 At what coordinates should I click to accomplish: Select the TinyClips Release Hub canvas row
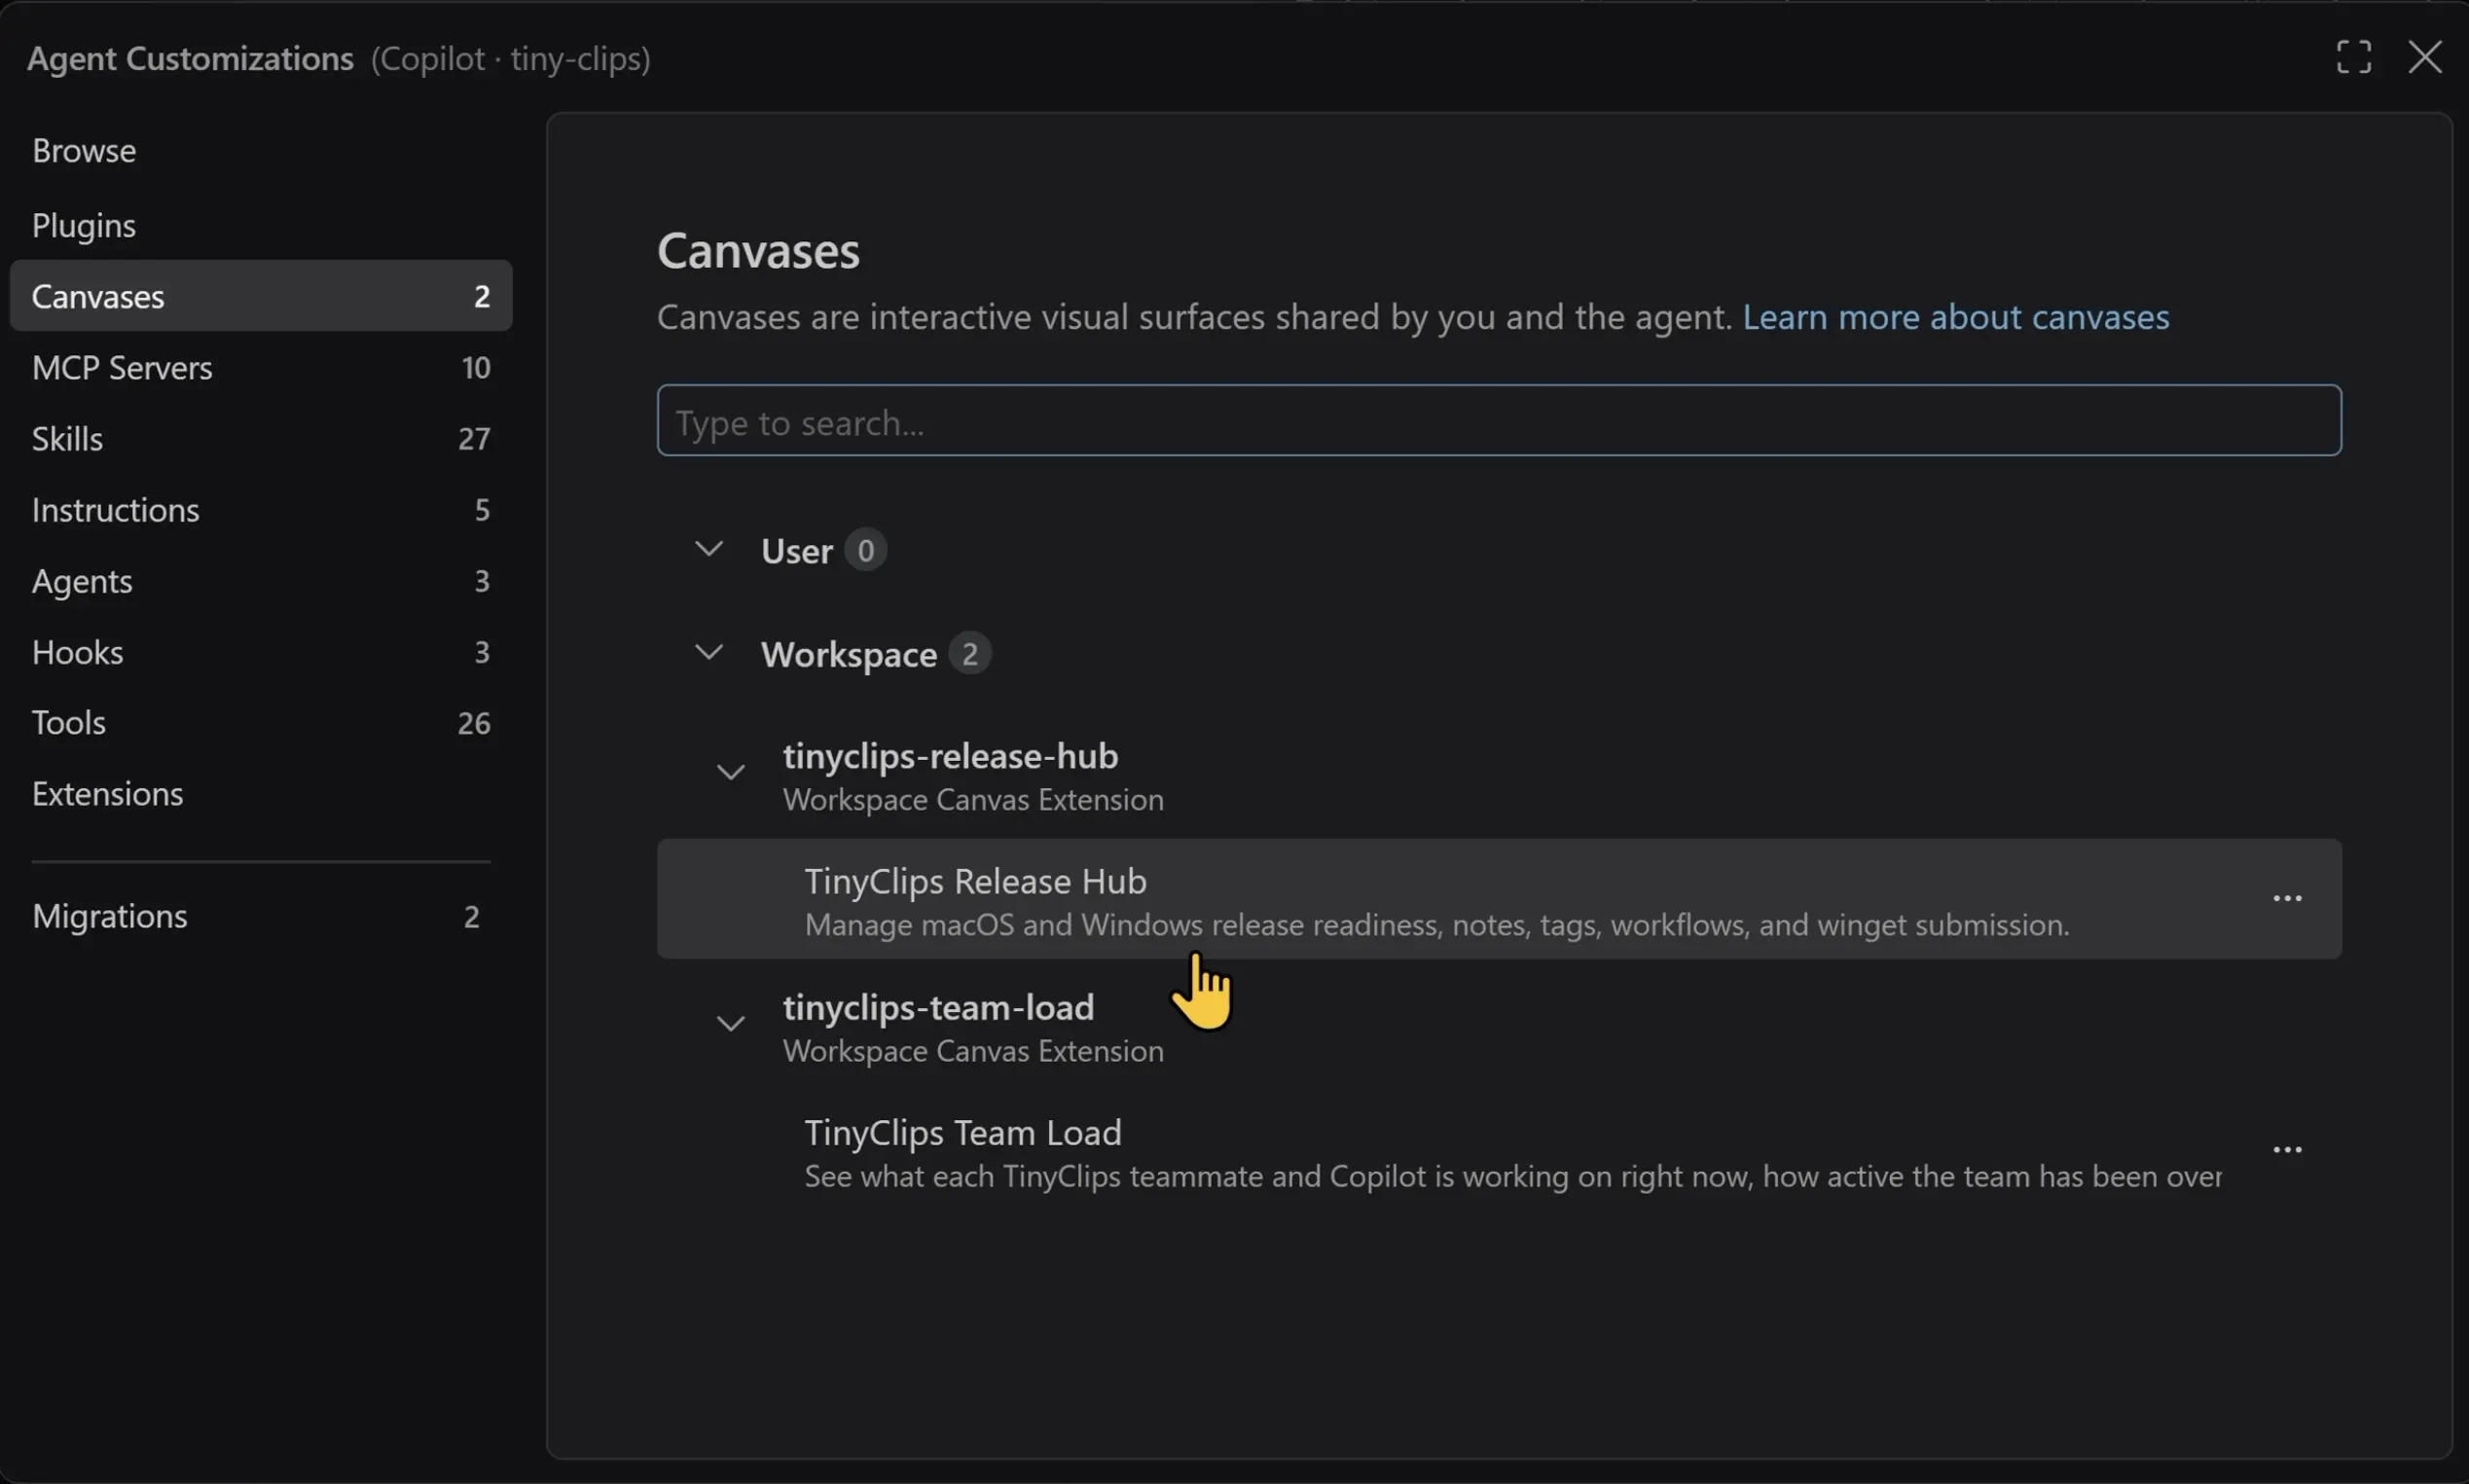(1498, 899)
